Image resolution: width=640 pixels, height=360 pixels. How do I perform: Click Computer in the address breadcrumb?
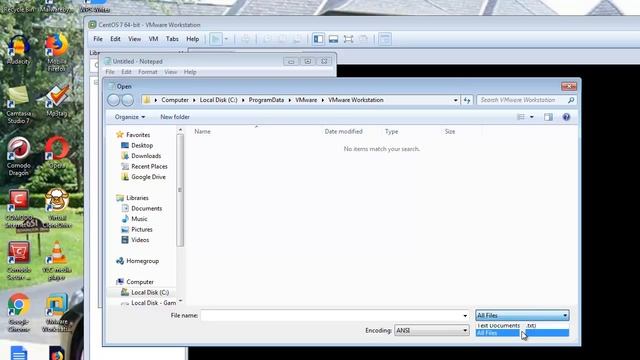coord(175,100)
